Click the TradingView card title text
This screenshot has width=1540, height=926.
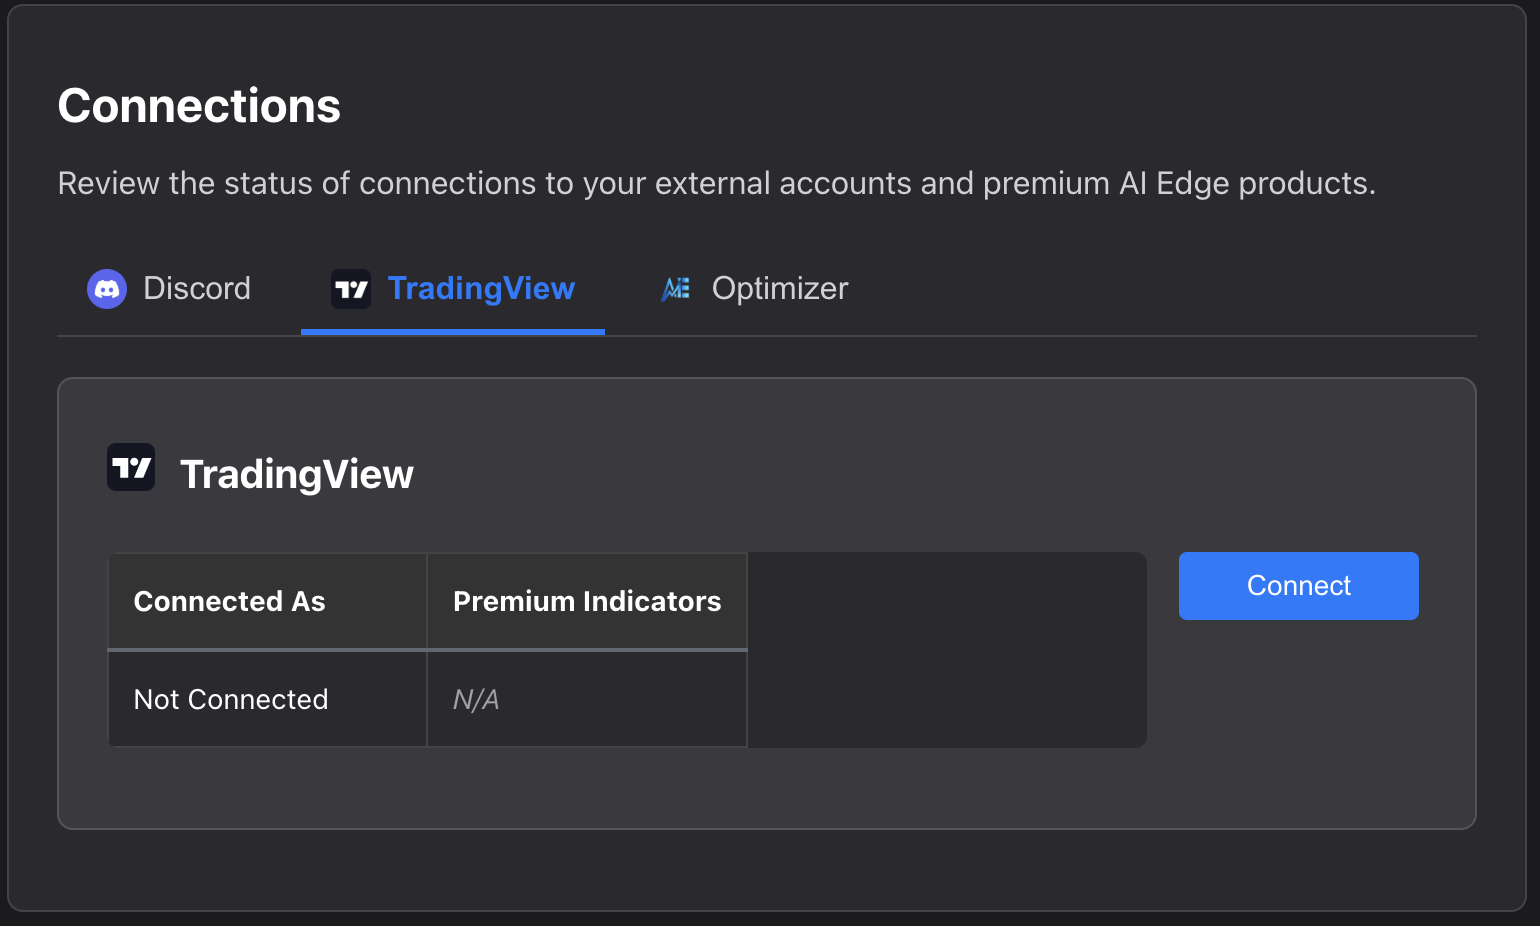click(x=297, y=473)
